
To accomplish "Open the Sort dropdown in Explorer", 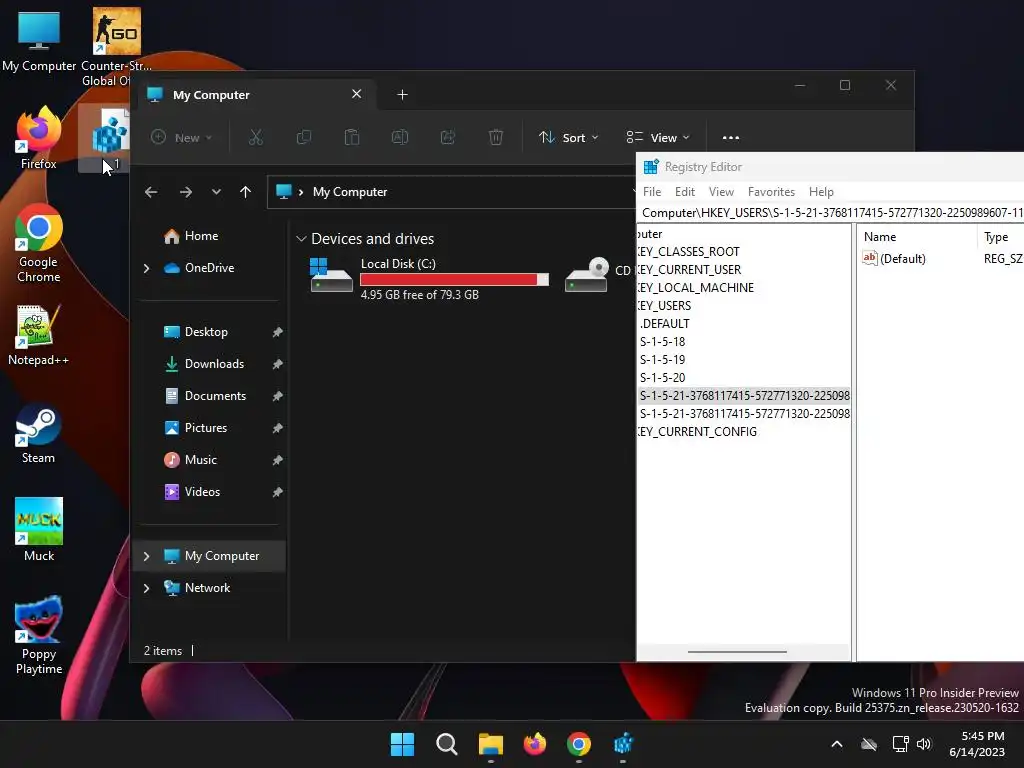I will click(568, 138).
